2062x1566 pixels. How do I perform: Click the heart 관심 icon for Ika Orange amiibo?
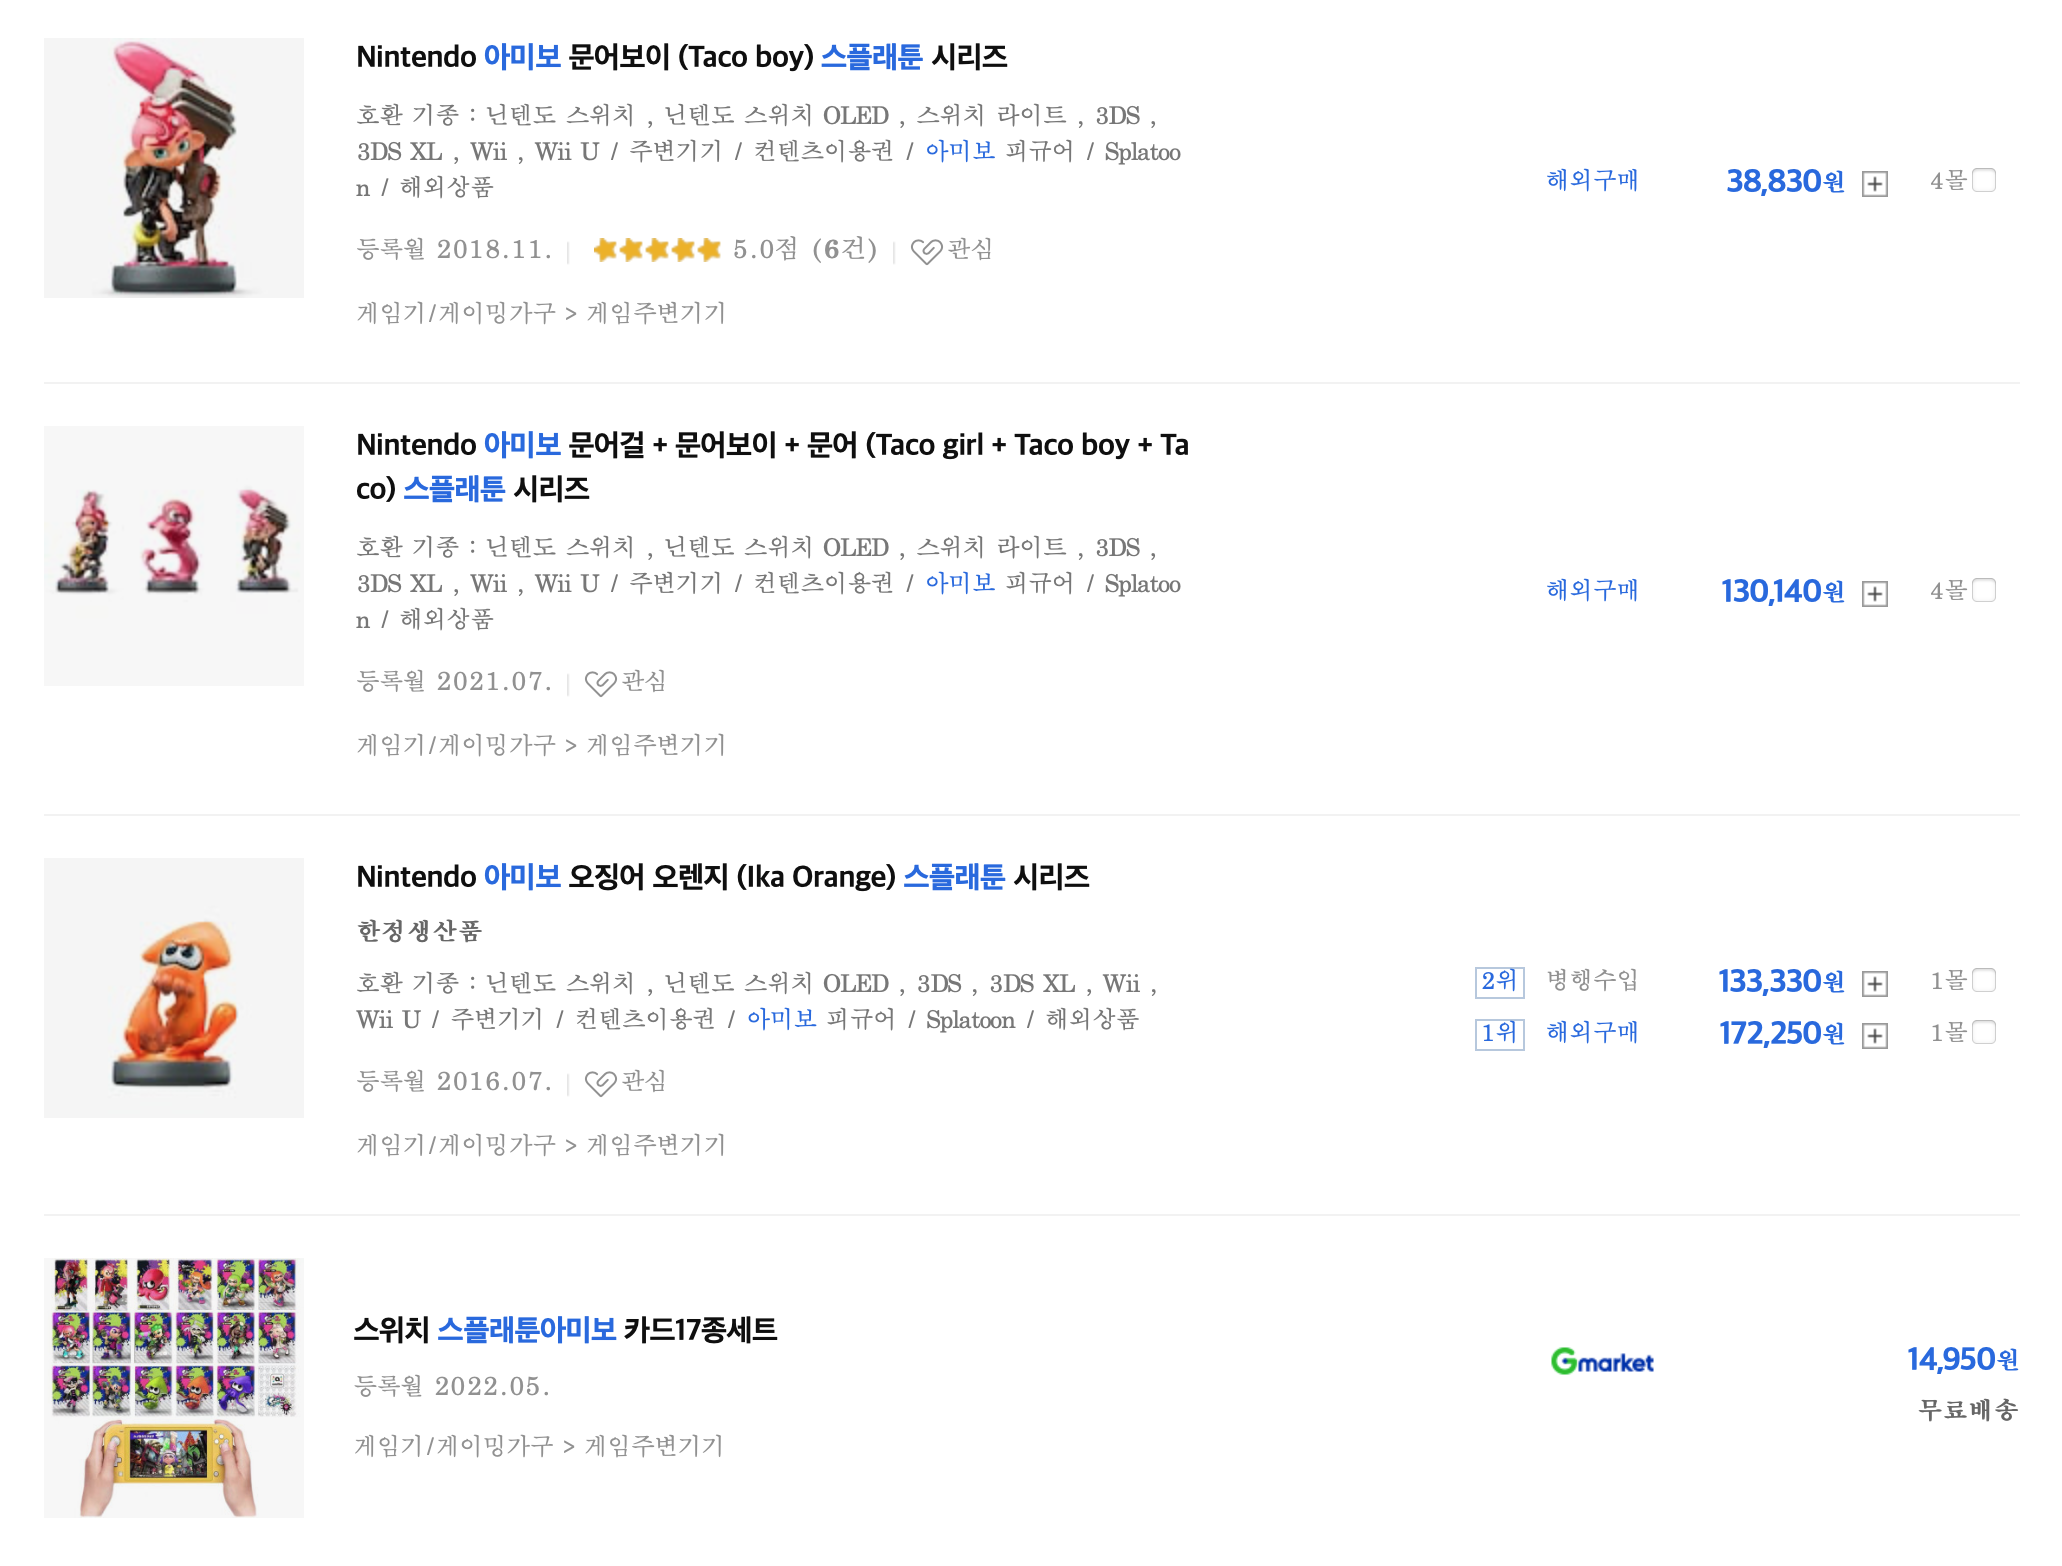600,1082
